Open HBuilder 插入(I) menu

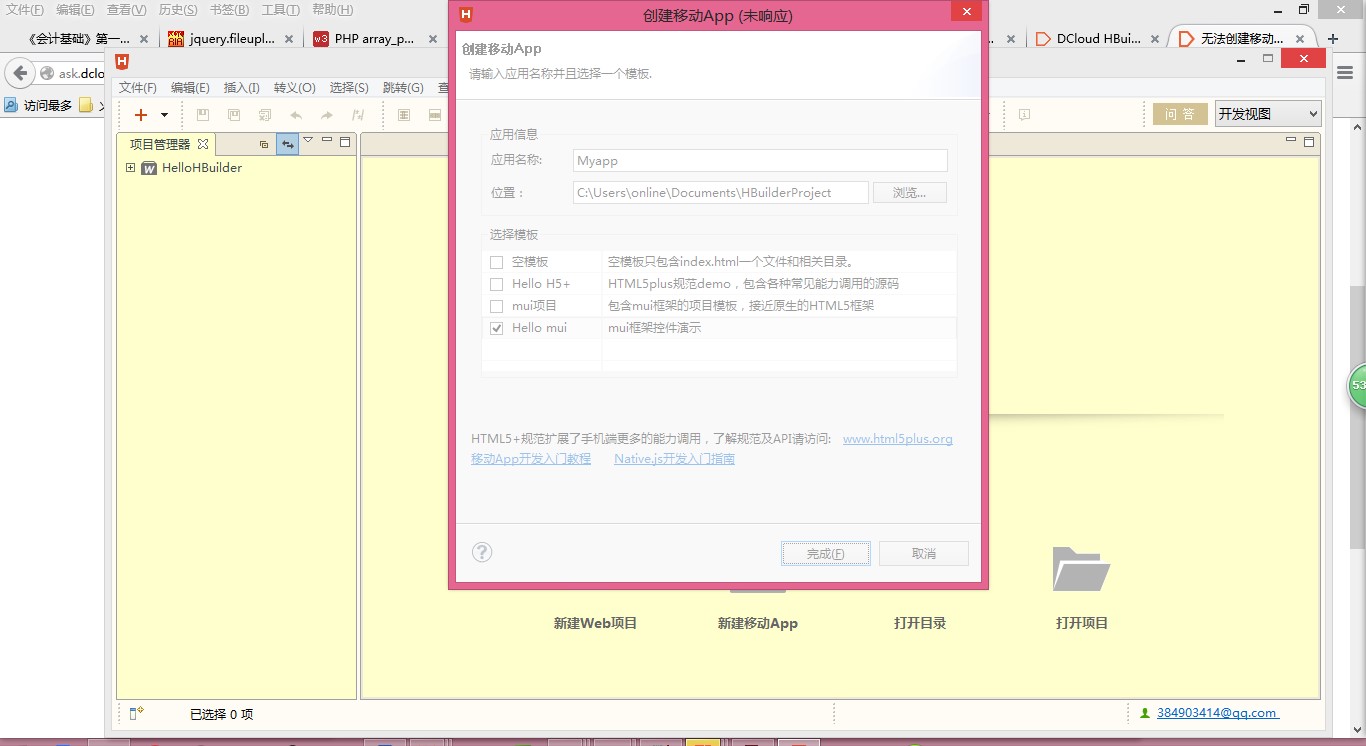click(x=241, y=88)
